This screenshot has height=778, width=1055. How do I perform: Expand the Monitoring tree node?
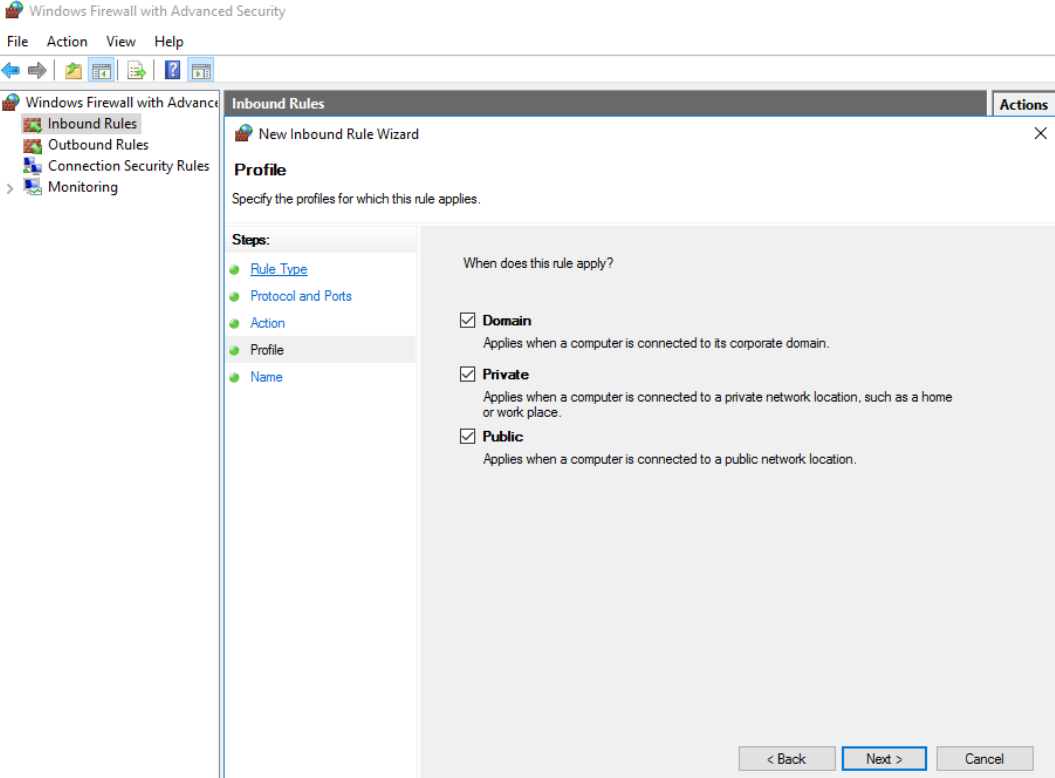point(10,188)
